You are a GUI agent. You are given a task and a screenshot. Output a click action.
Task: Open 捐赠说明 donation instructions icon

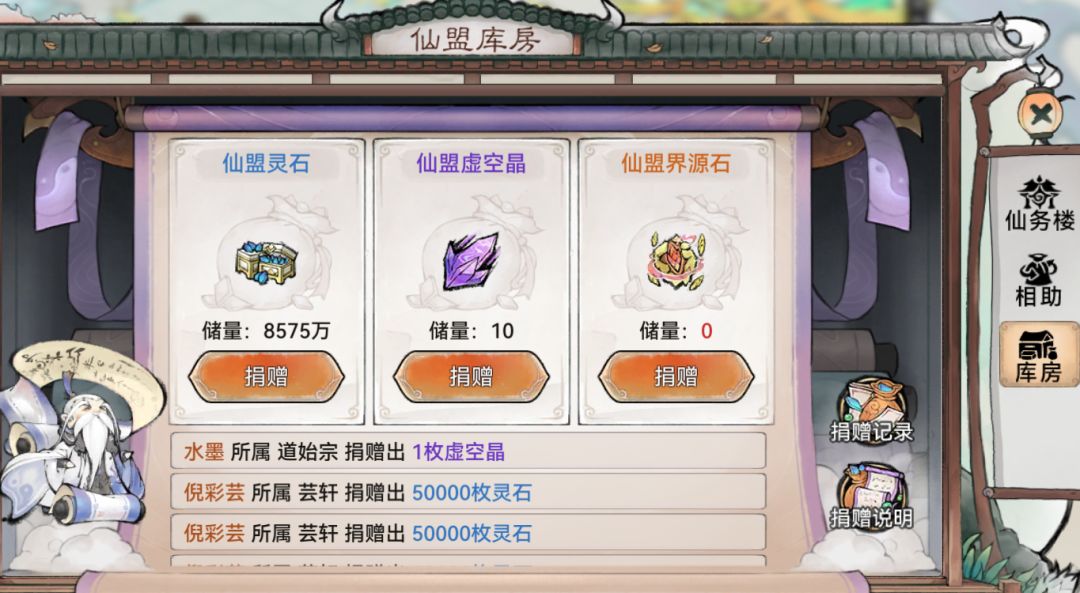pos(871,497)
